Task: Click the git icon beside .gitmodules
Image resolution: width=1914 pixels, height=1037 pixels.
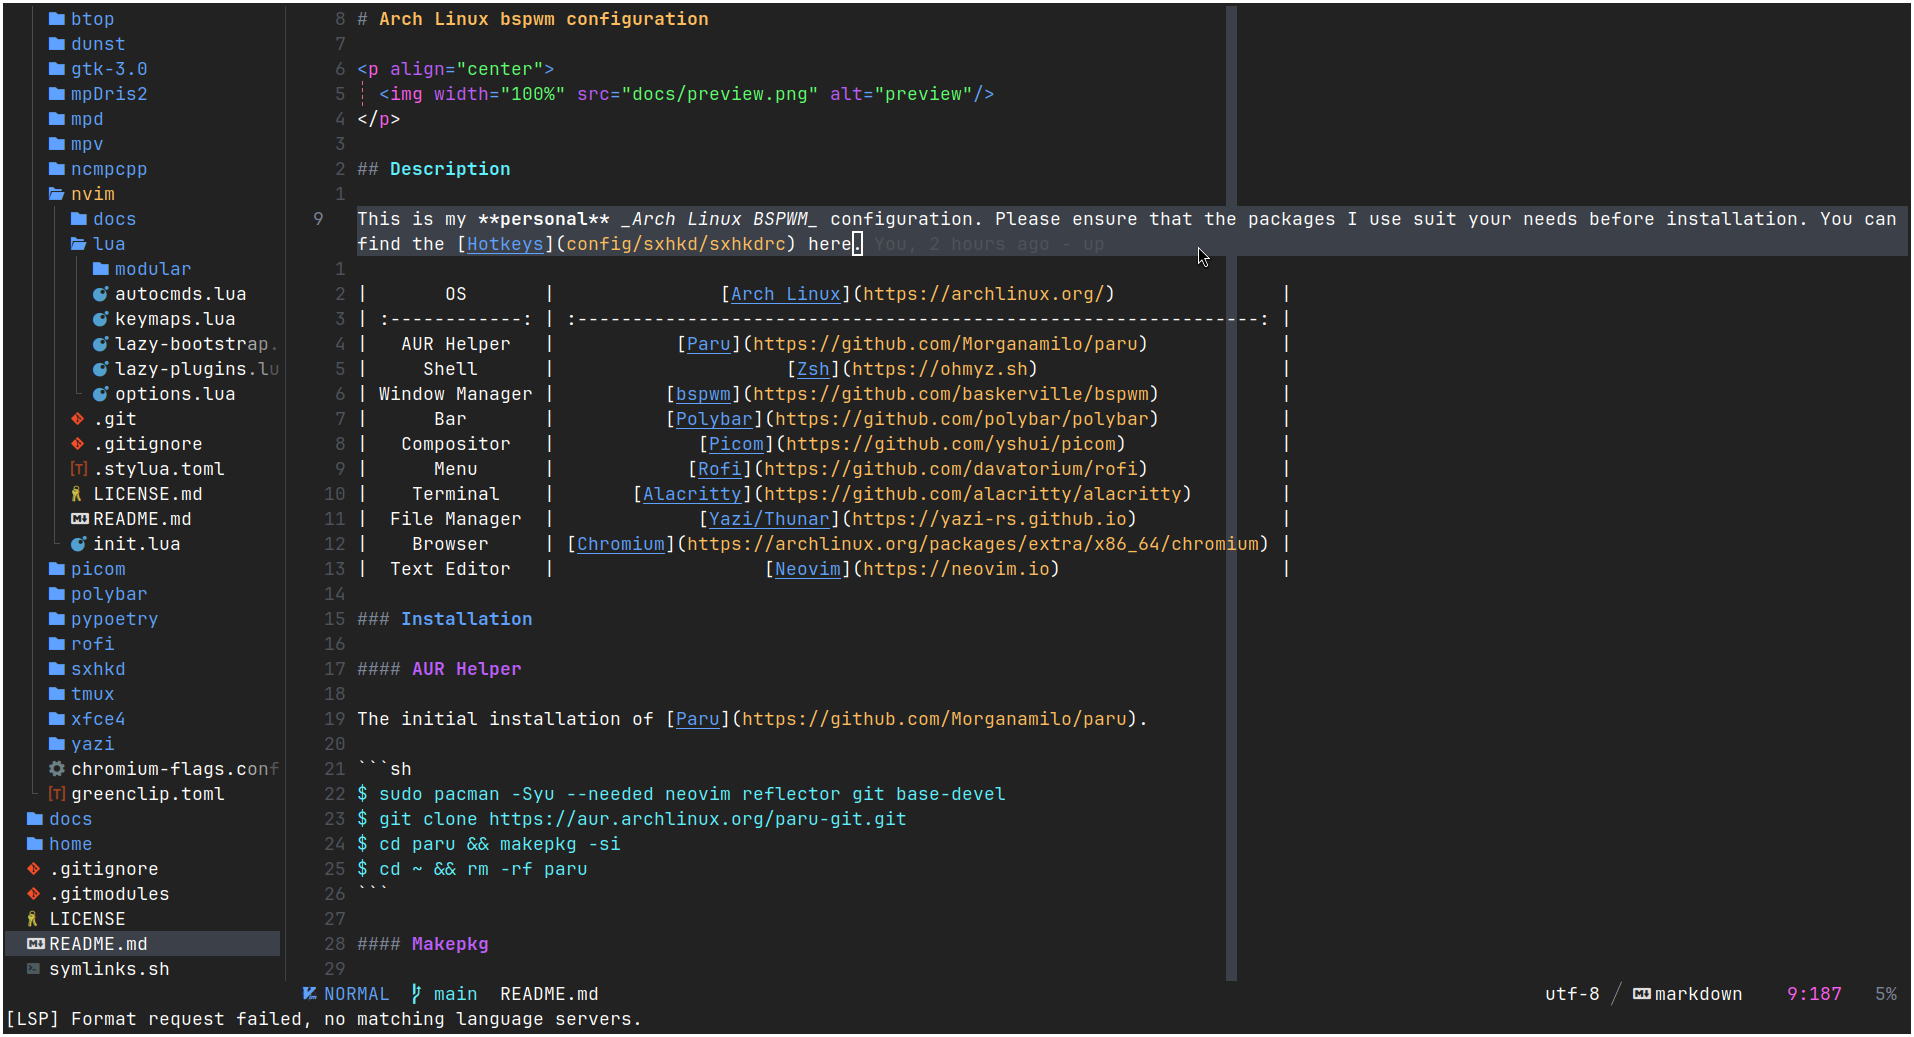Action: 34,894
